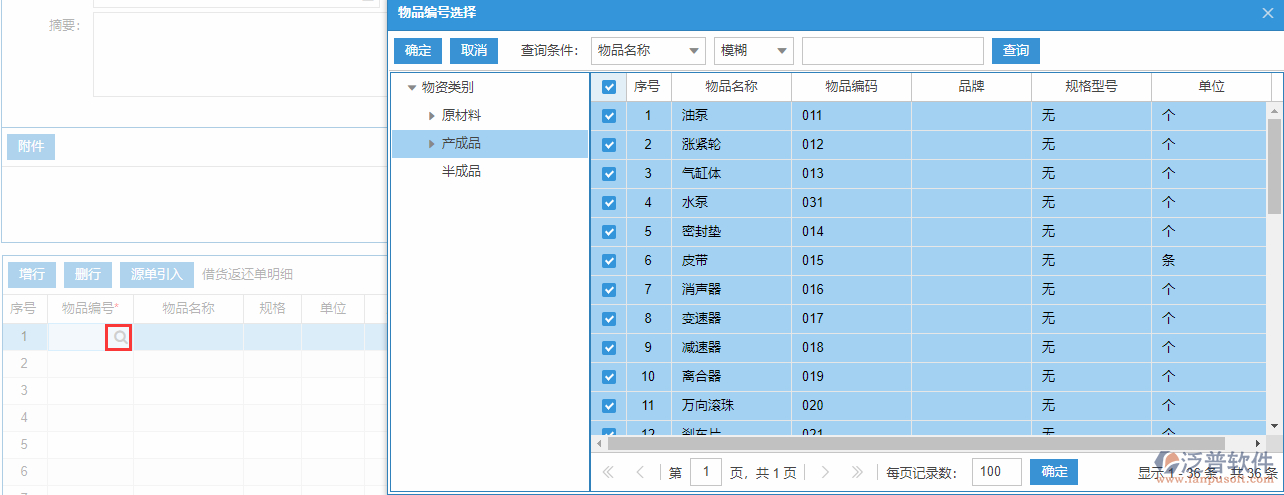Click 物品编号 column header in background grid

[90, 309]
